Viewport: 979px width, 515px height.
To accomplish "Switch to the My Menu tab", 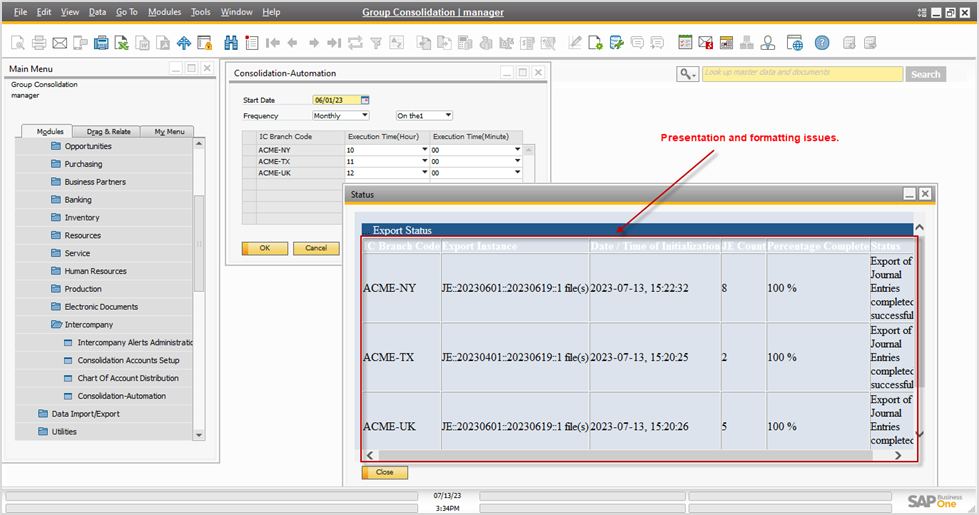I will coord(168,131).
